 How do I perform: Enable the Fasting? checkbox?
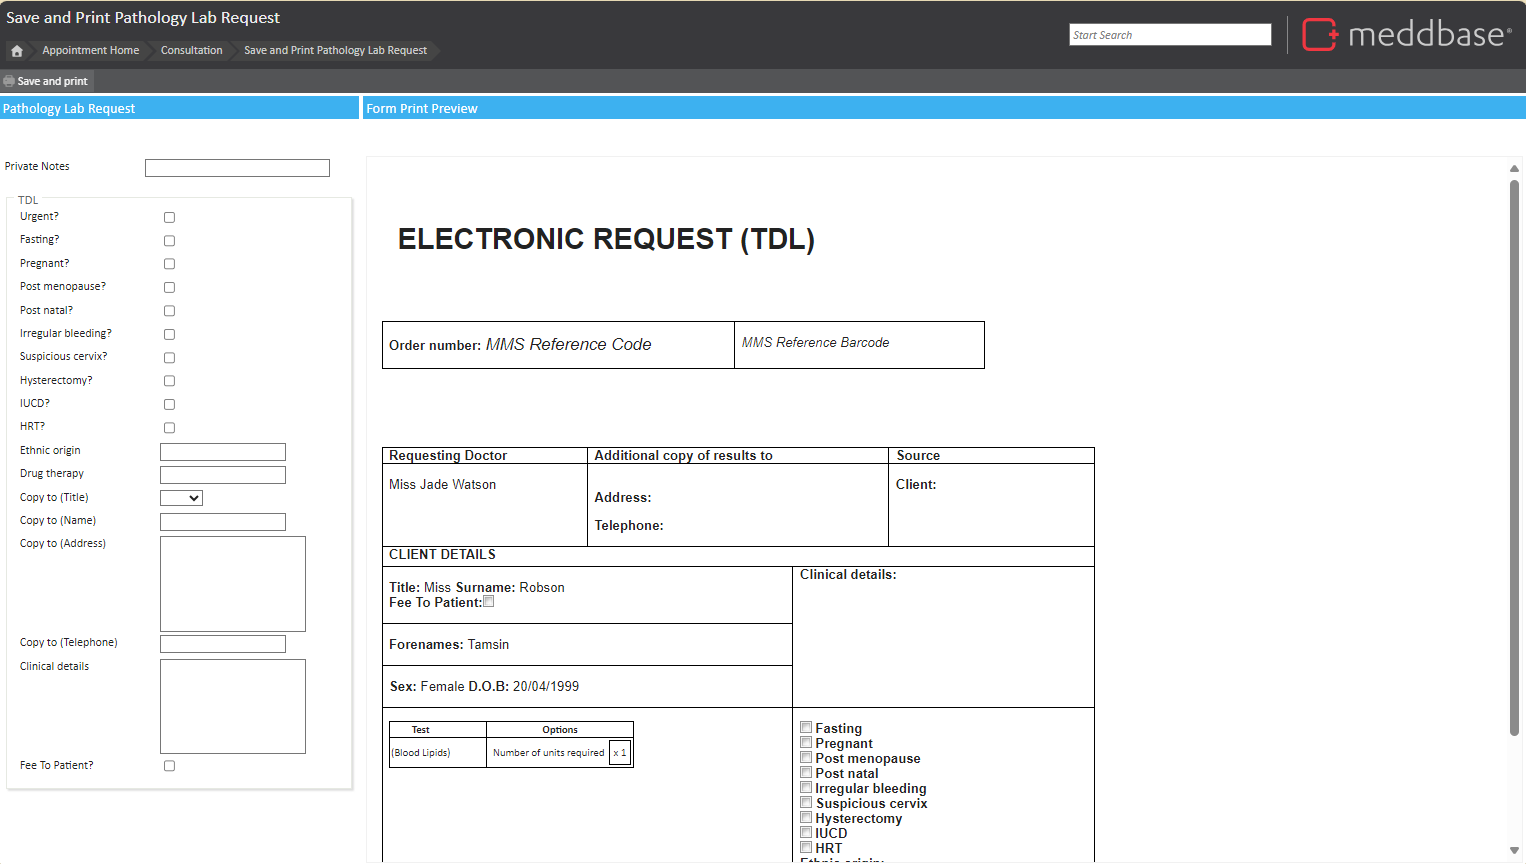tap(169, 241)
